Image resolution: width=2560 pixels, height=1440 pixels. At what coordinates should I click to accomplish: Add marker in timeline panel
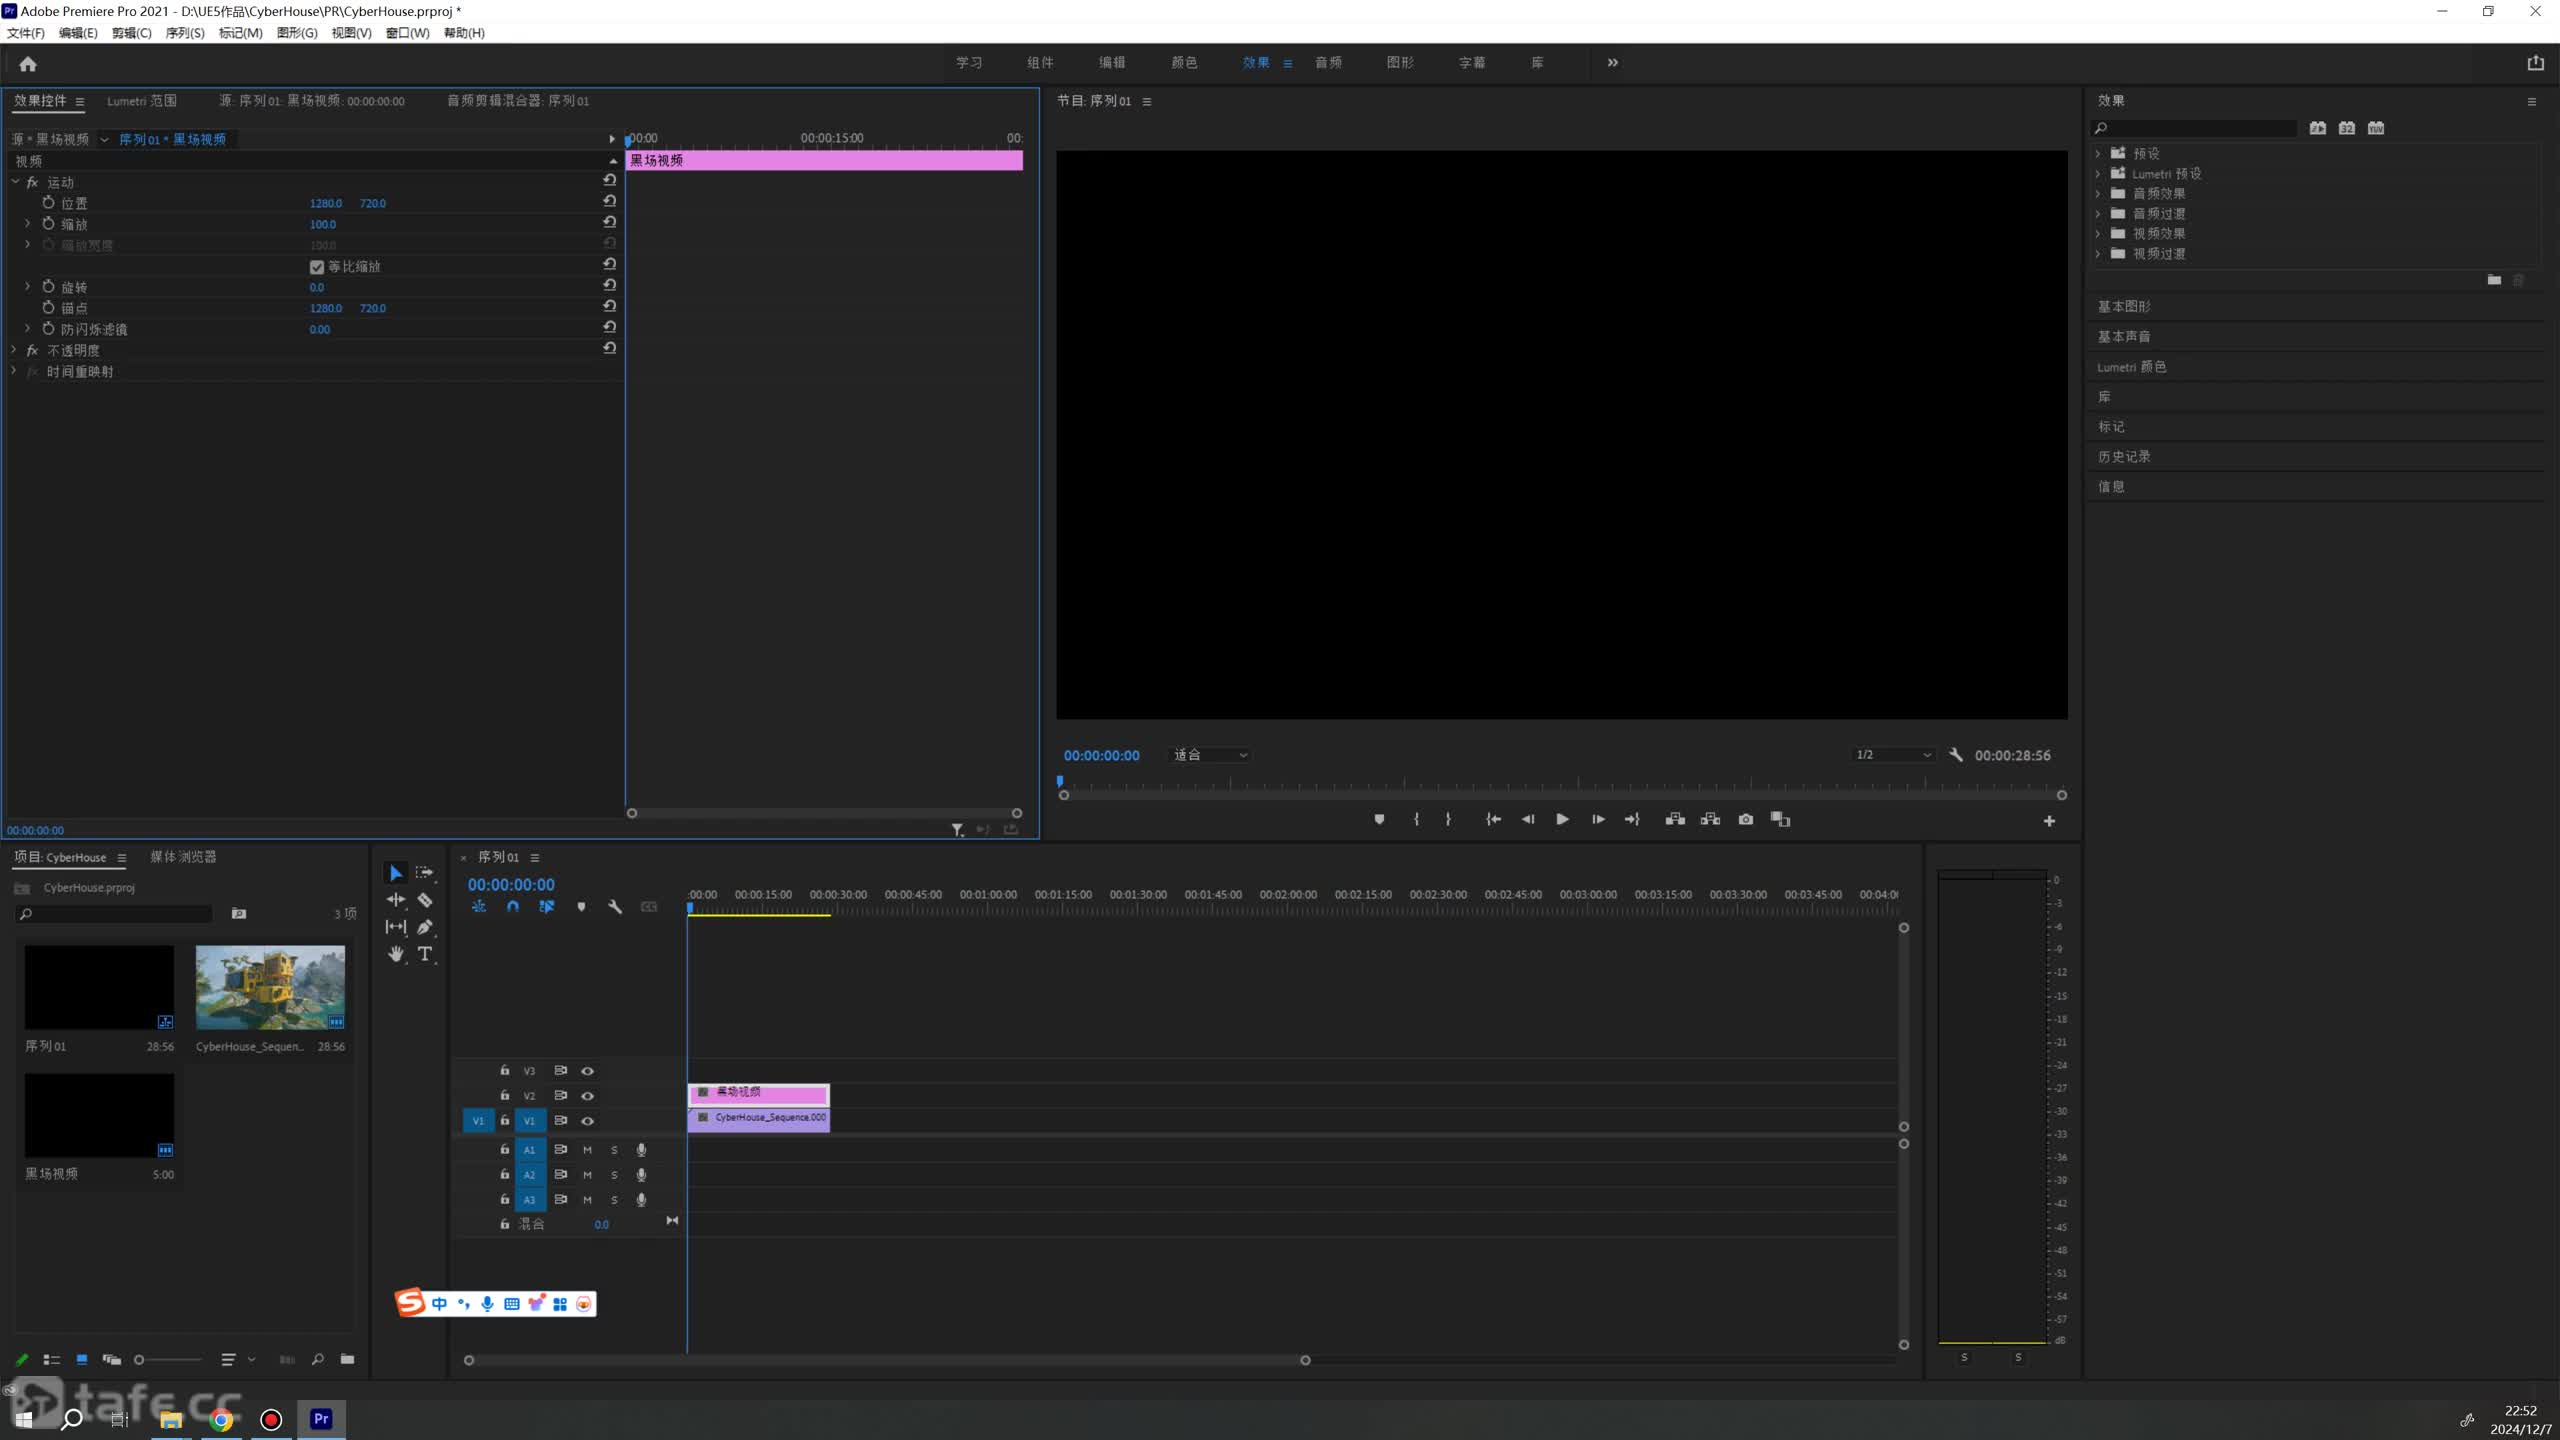[x=581, y=907]
